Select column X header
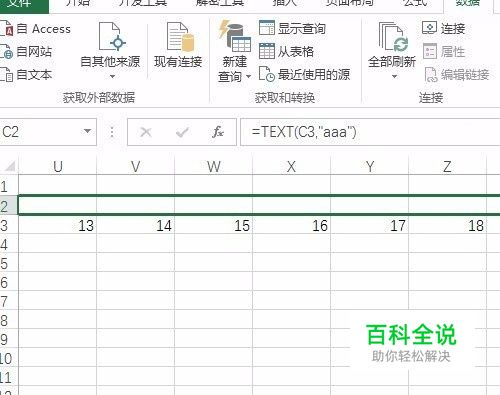Image resolution: width=500 pixels, height=395 pixels. (292, 166)
